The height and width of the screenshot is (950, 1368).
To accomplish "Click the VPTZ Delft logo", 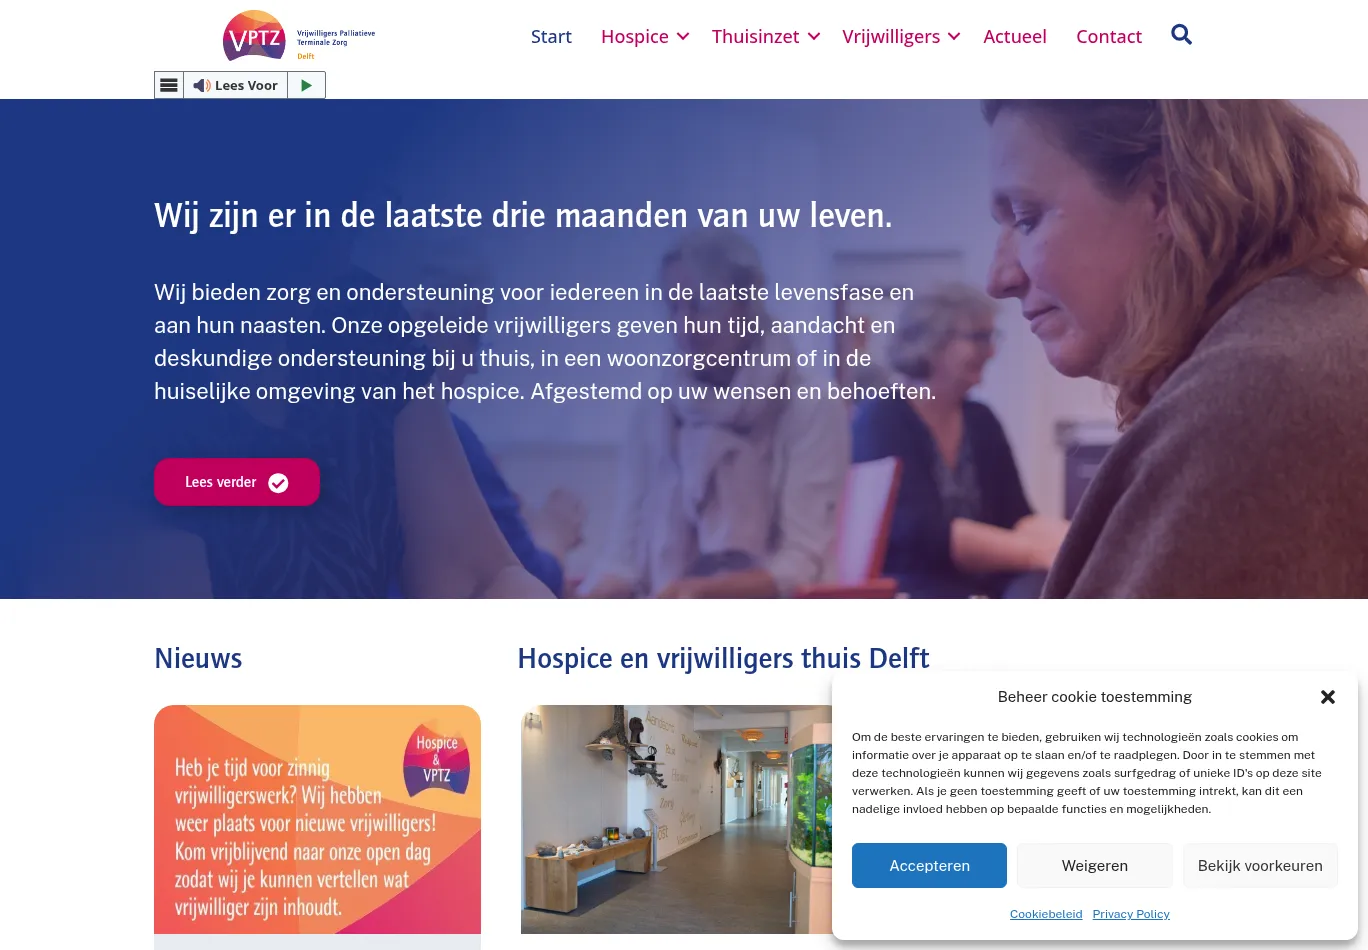I will (x=299, y=36).
